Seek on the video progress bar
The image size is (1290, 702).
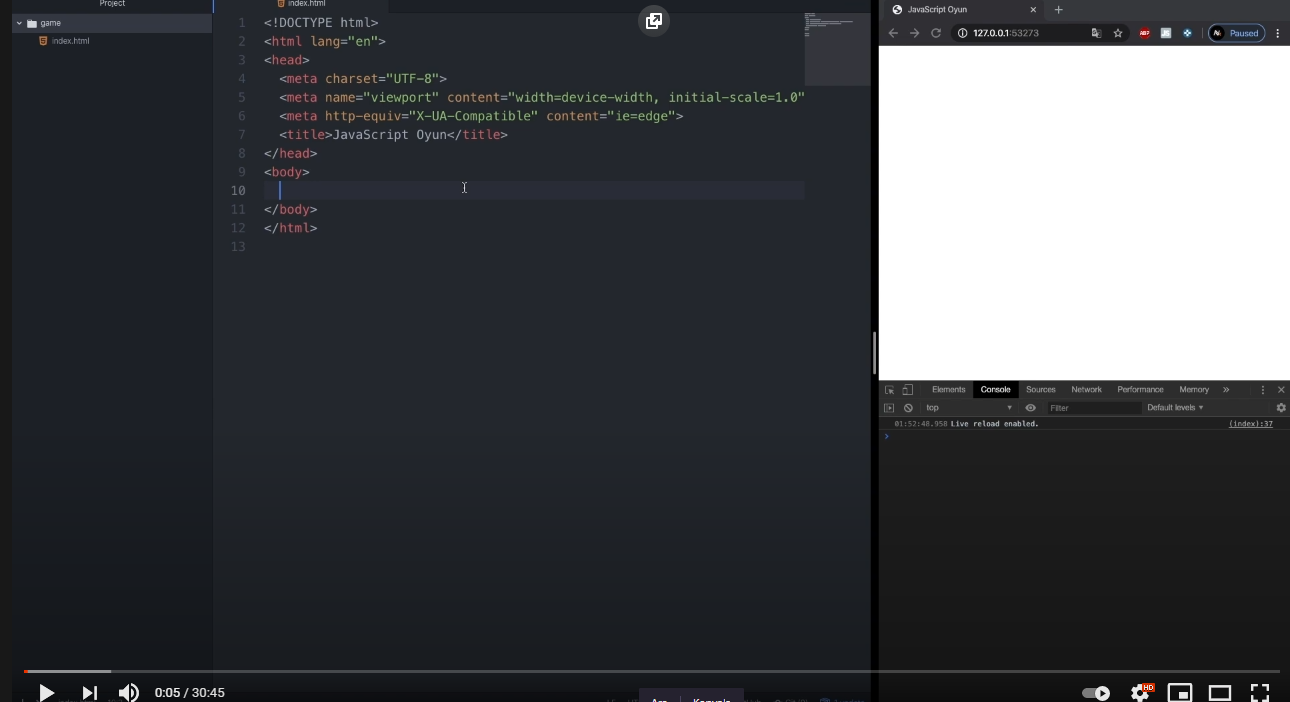650,671
